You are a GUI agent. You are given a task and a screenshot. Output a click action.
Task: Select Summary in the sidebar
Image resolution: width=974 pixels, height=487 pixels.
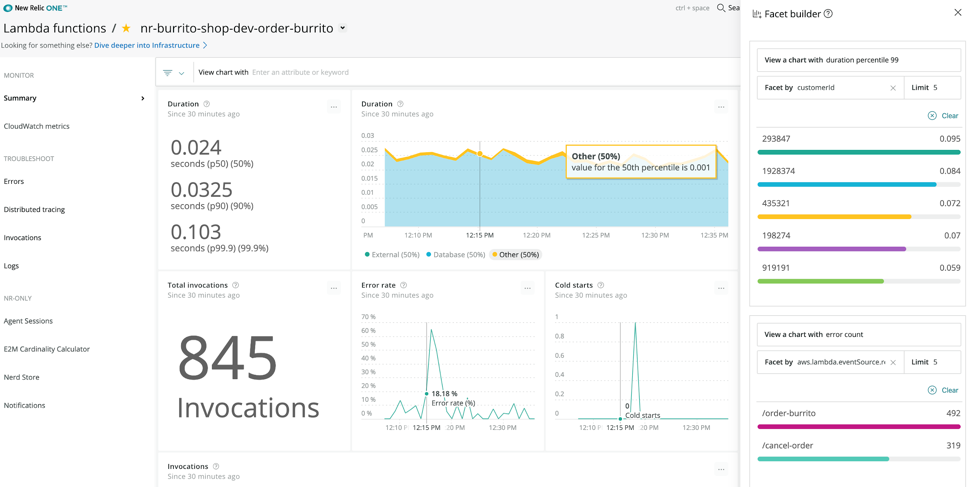(20, 98)
